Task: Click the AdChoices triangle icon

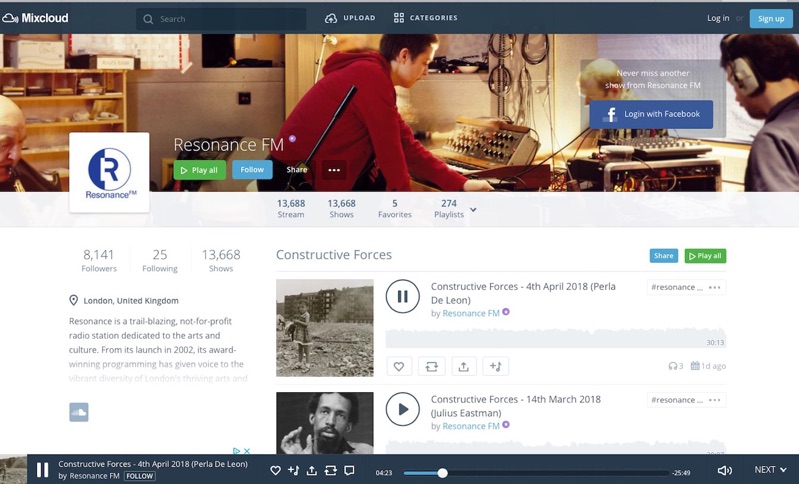Action: [236, 451]
